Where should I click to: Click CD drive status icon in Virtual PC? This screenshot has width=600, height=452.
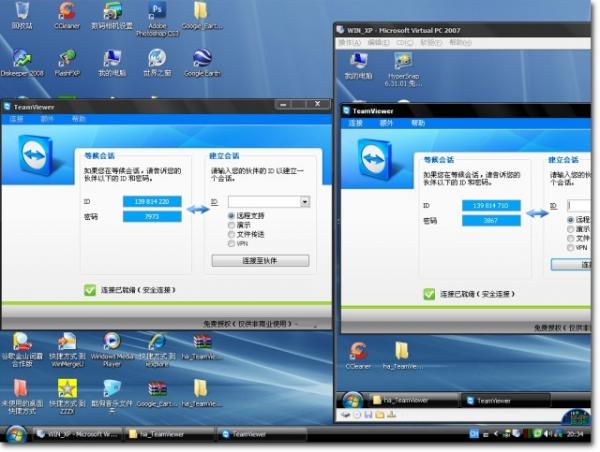pyautogui.click(x=357, y=414)
